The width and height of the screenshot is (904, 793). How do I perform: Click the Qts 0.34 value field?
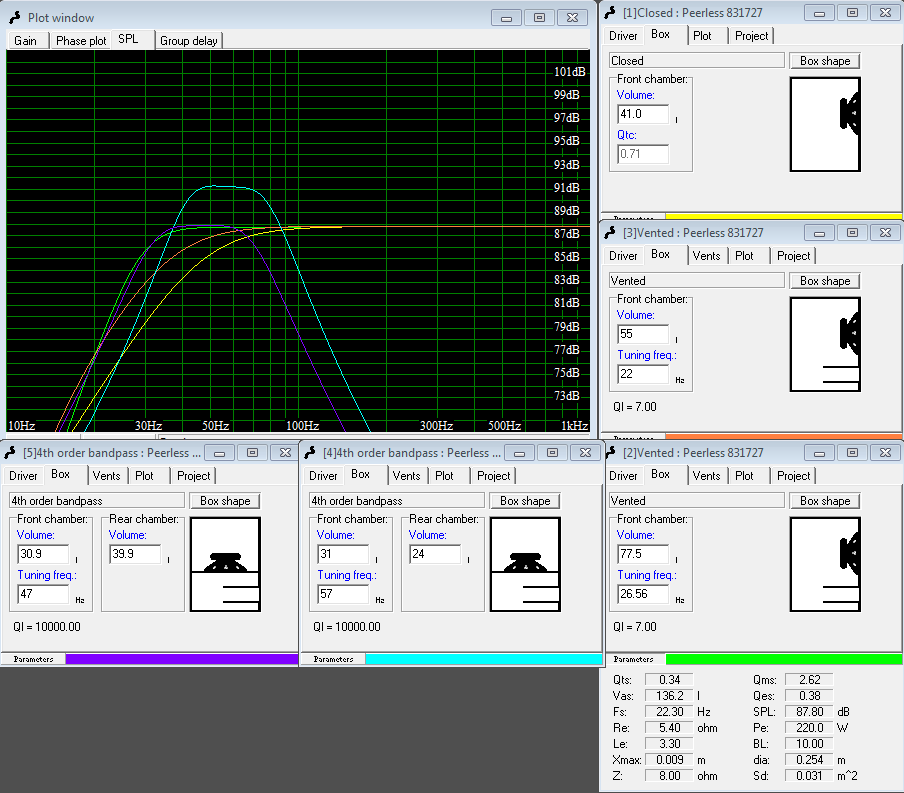tap(669, 680)
